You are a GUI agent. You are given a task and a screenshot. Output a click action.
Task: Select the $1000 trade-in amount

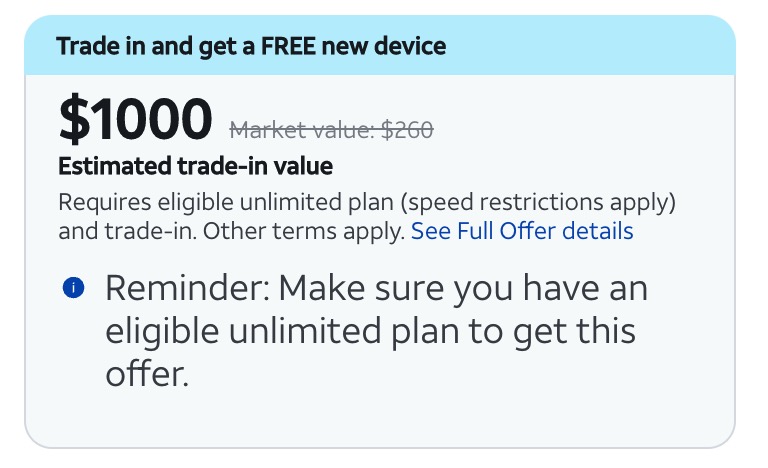(x=135, y=119)
